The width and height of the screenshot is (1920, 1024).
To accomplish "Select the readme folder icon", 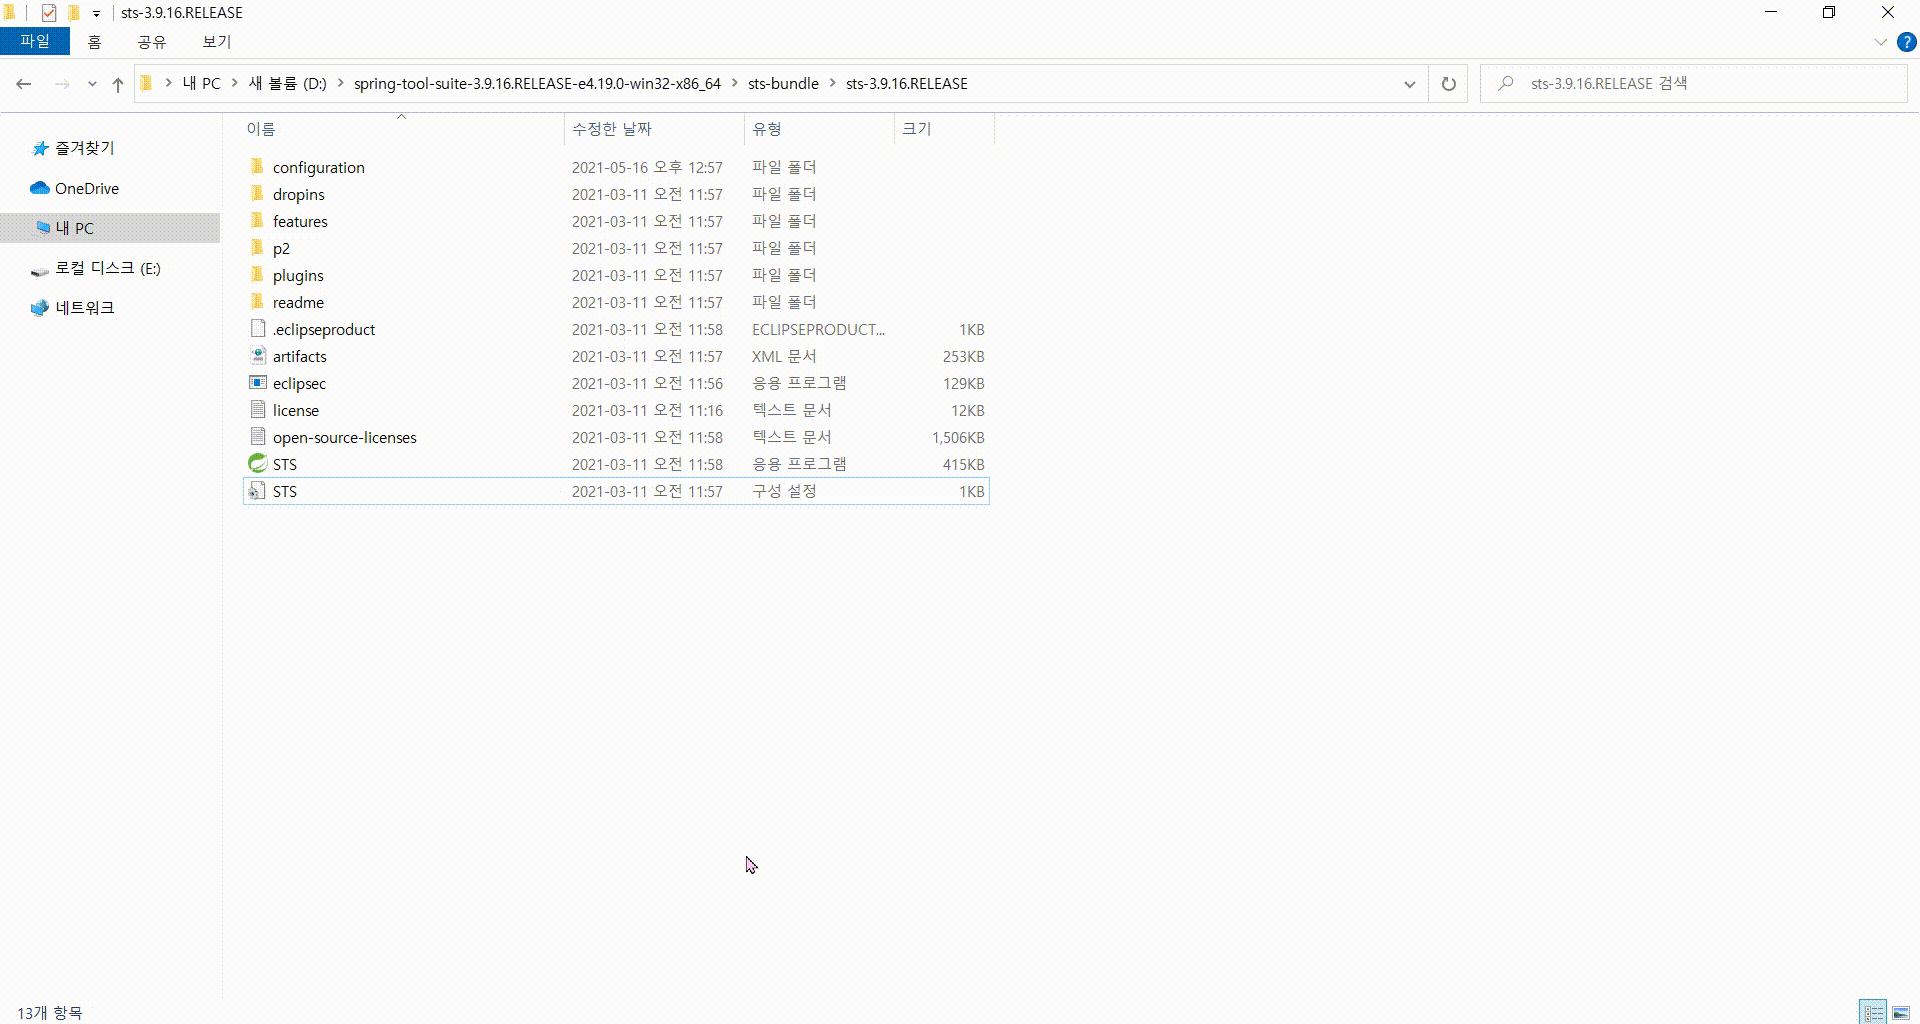I will (x=257, y=302).
